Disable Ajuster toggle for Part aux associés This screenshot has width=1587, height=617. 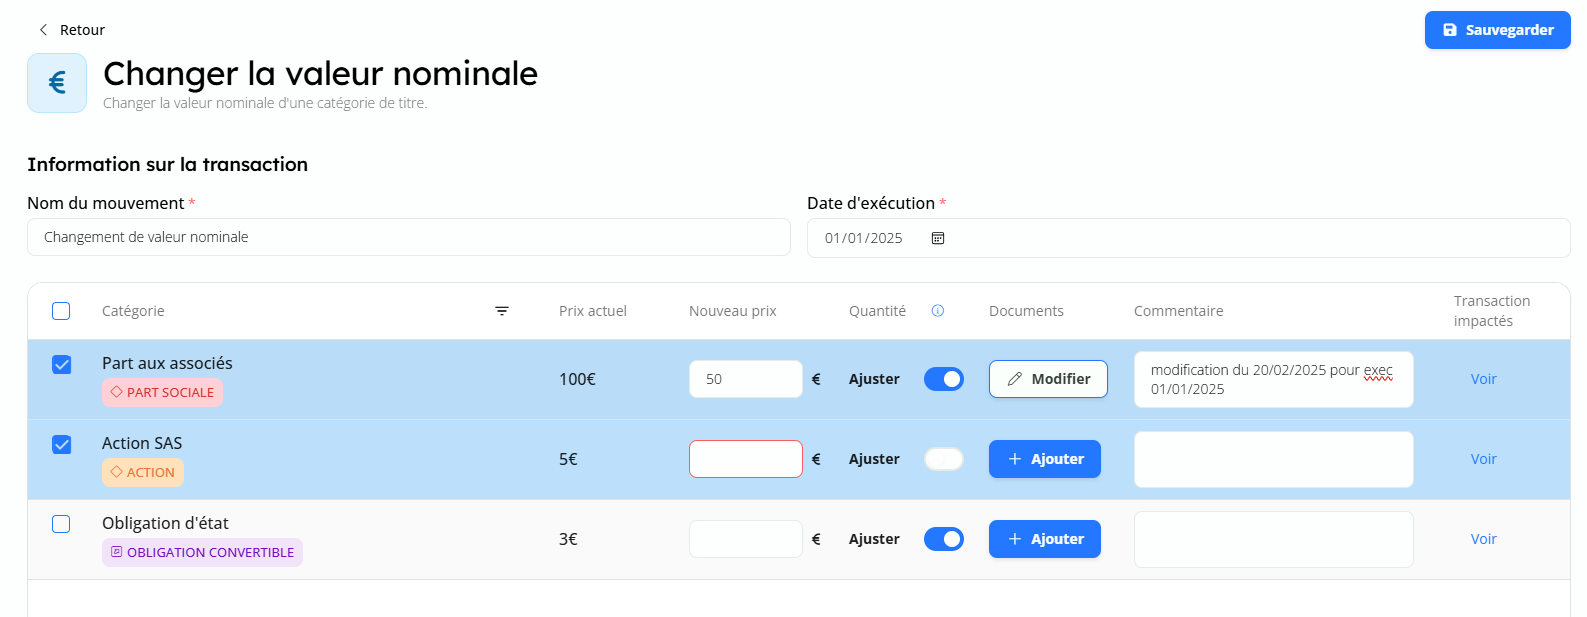(x=943, y=379)
